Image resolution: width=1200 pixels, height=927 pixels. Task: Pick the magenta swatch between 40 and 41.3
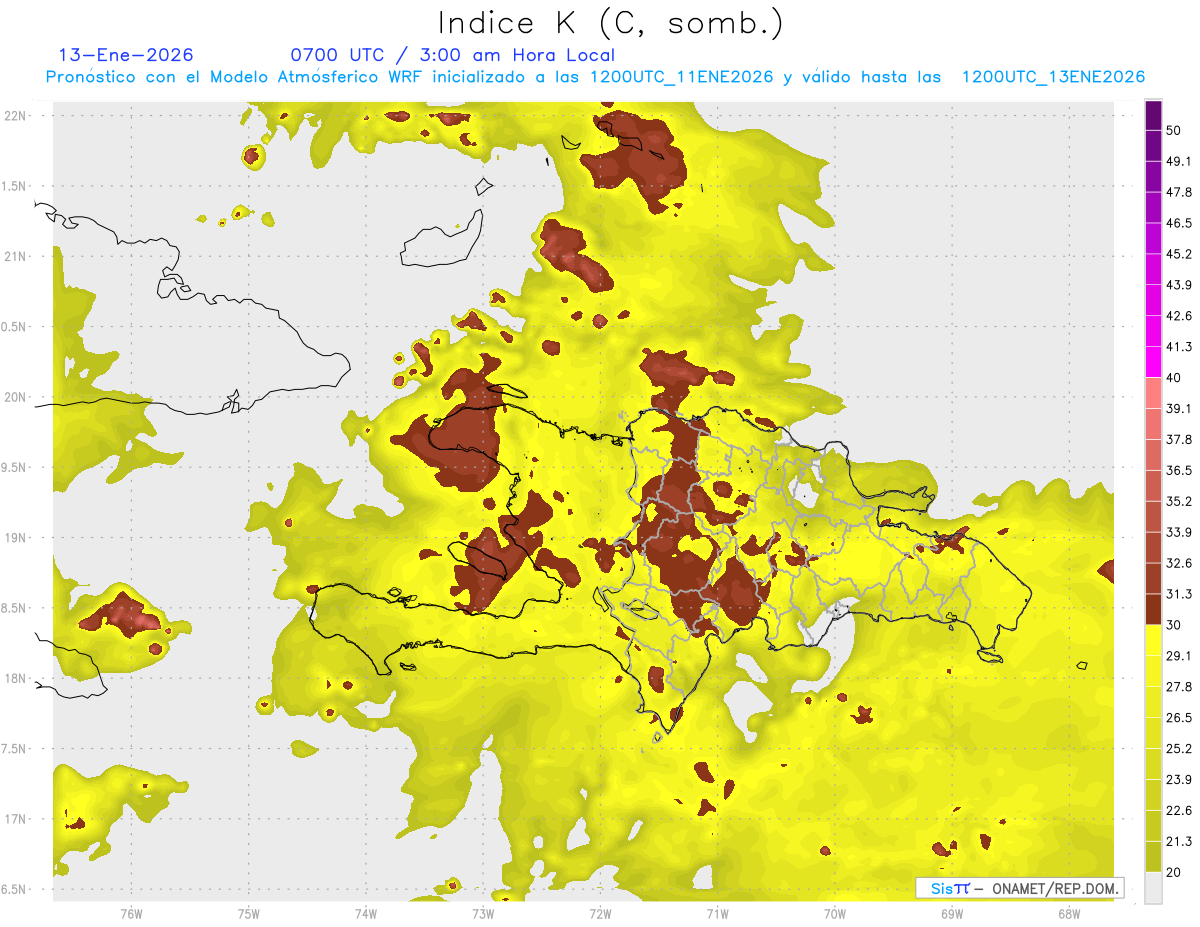[x=1153, y=362]
